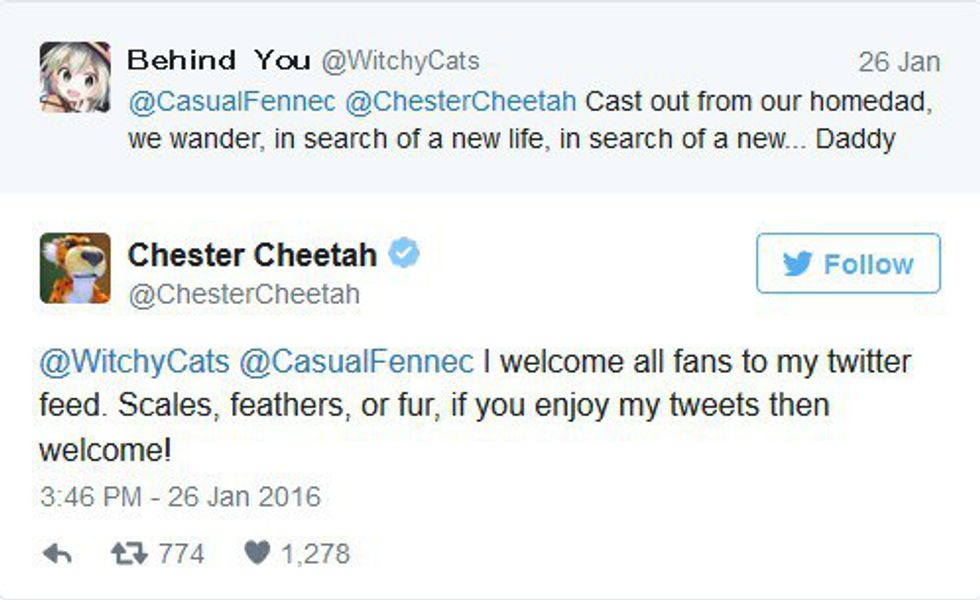Follow Chester Cheetah
This screenshot has height=600, width=980.
pos(848,264)
